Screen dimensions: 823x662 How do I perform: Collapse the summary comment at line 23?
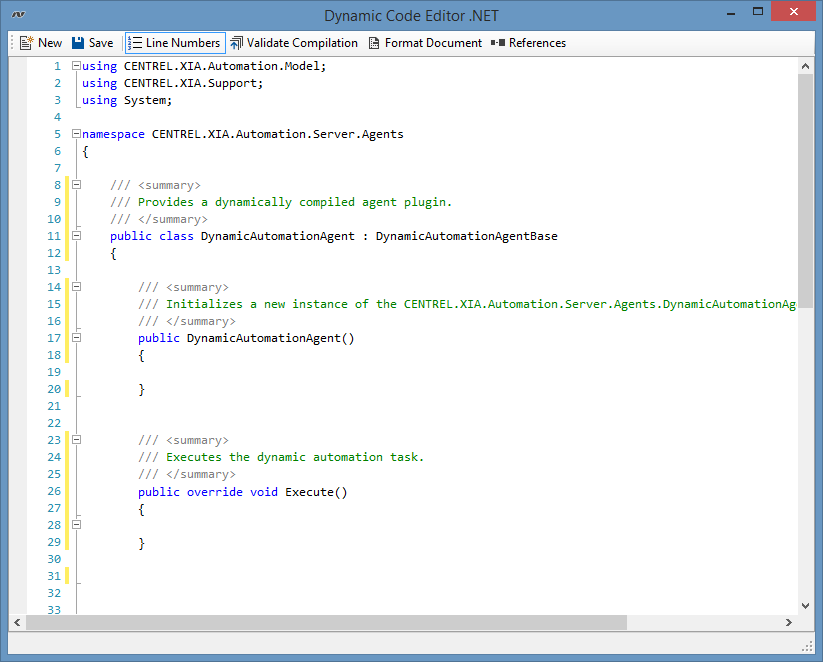click(x=76, y=439)
